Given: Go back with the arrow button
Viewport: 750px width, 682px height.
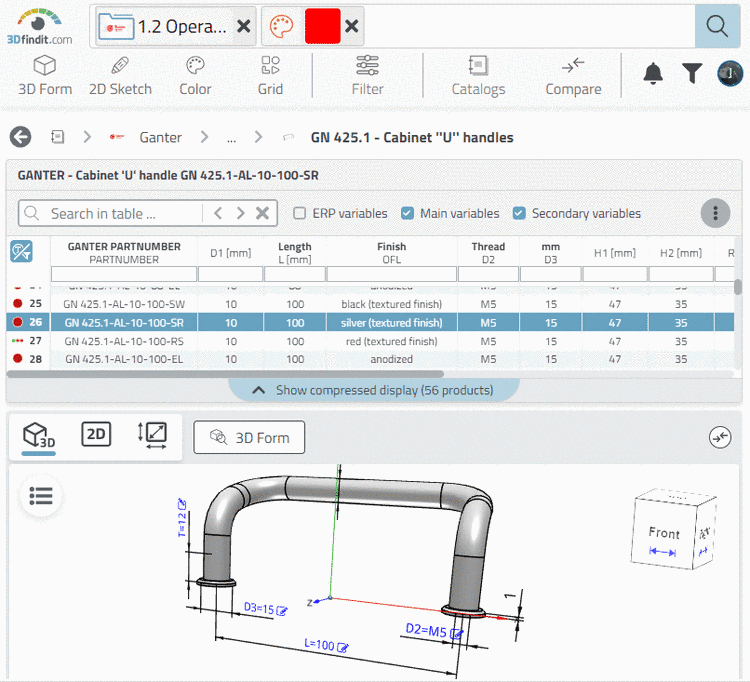Looking at the screenshot, I should (20, 137).
